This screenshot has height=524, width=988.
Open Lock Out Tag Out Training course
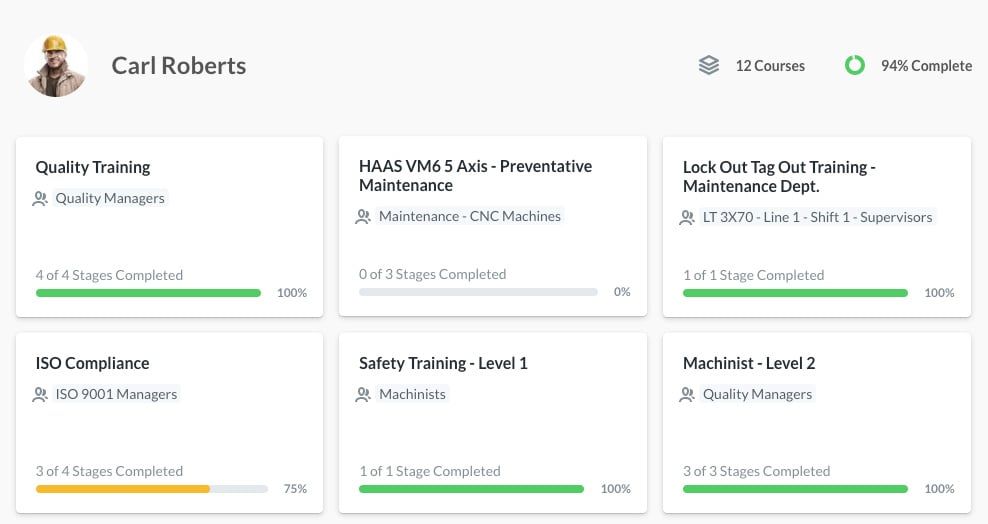coord(779,177)
